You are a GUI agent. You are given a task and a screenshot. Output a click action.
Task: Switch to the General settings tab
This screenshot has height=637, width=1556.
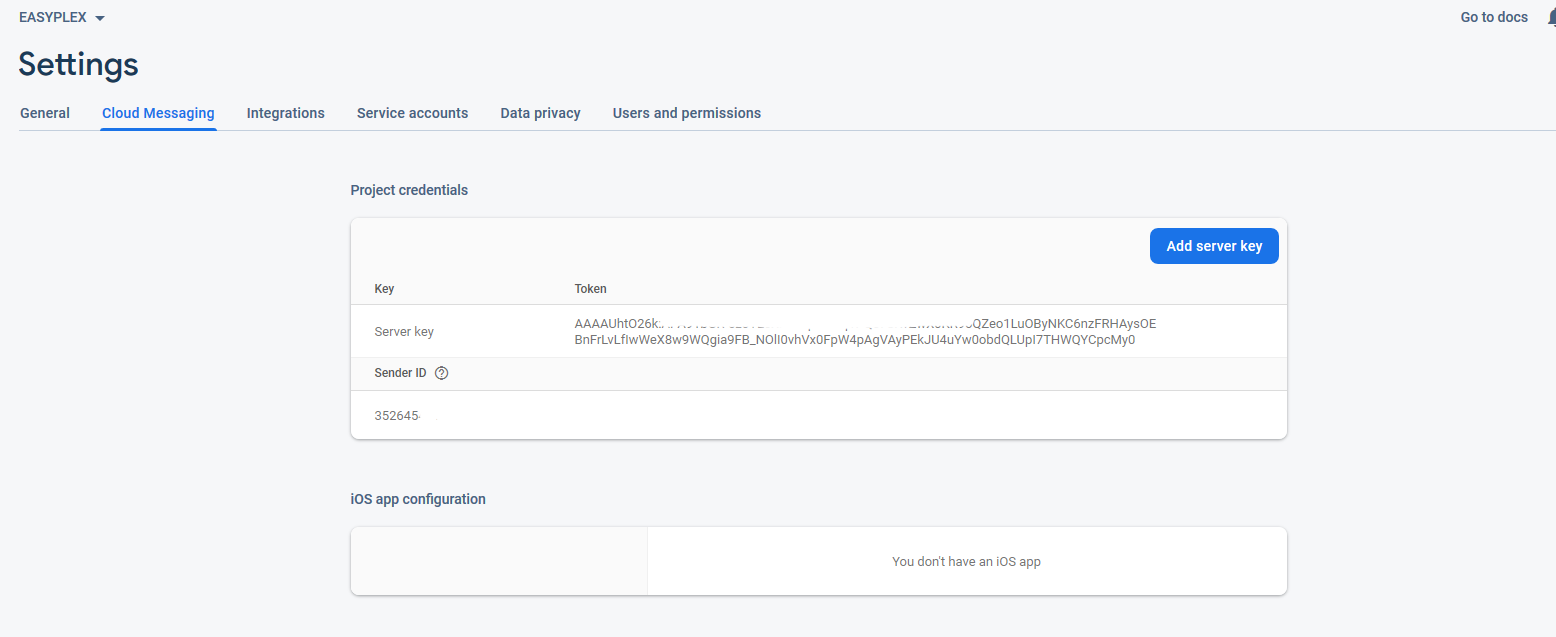[x=44, y=112]
